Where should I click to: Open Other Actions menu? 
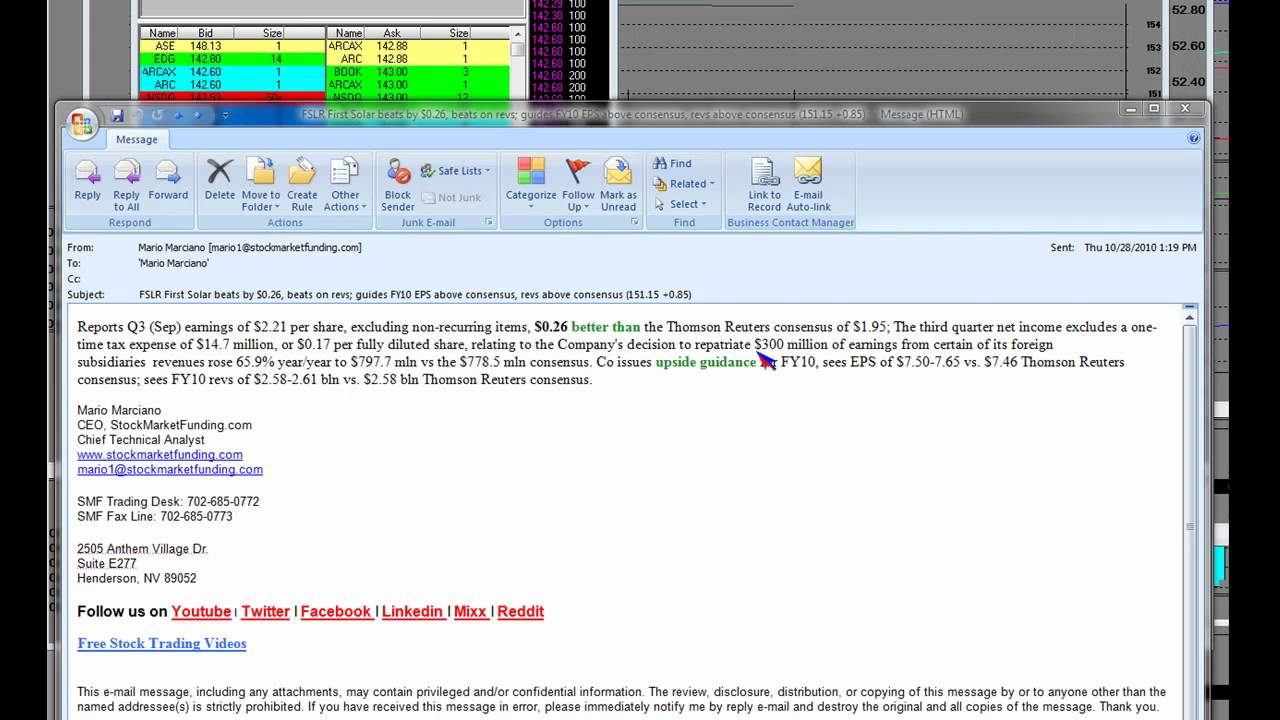(x=345, y=186)
